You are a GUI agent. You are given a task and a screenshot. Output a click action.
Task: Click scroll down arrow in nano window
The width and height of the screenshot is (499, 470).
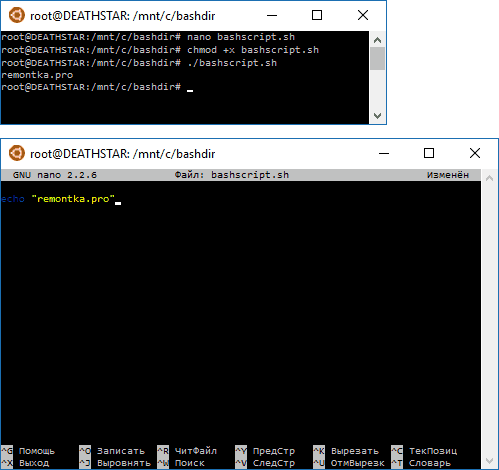[489, 461]
